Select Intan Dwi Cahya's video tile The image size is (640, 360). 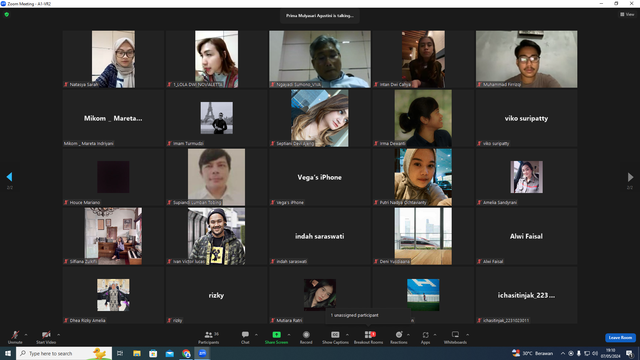[423, 59]
